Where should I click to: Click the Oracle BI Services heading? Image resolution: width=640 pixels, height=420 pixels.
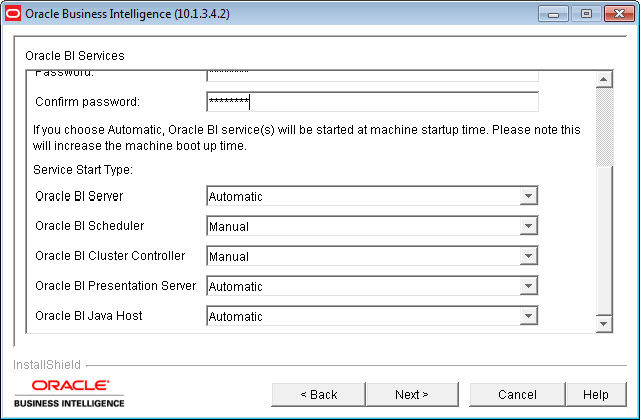[x=75, y=56]
